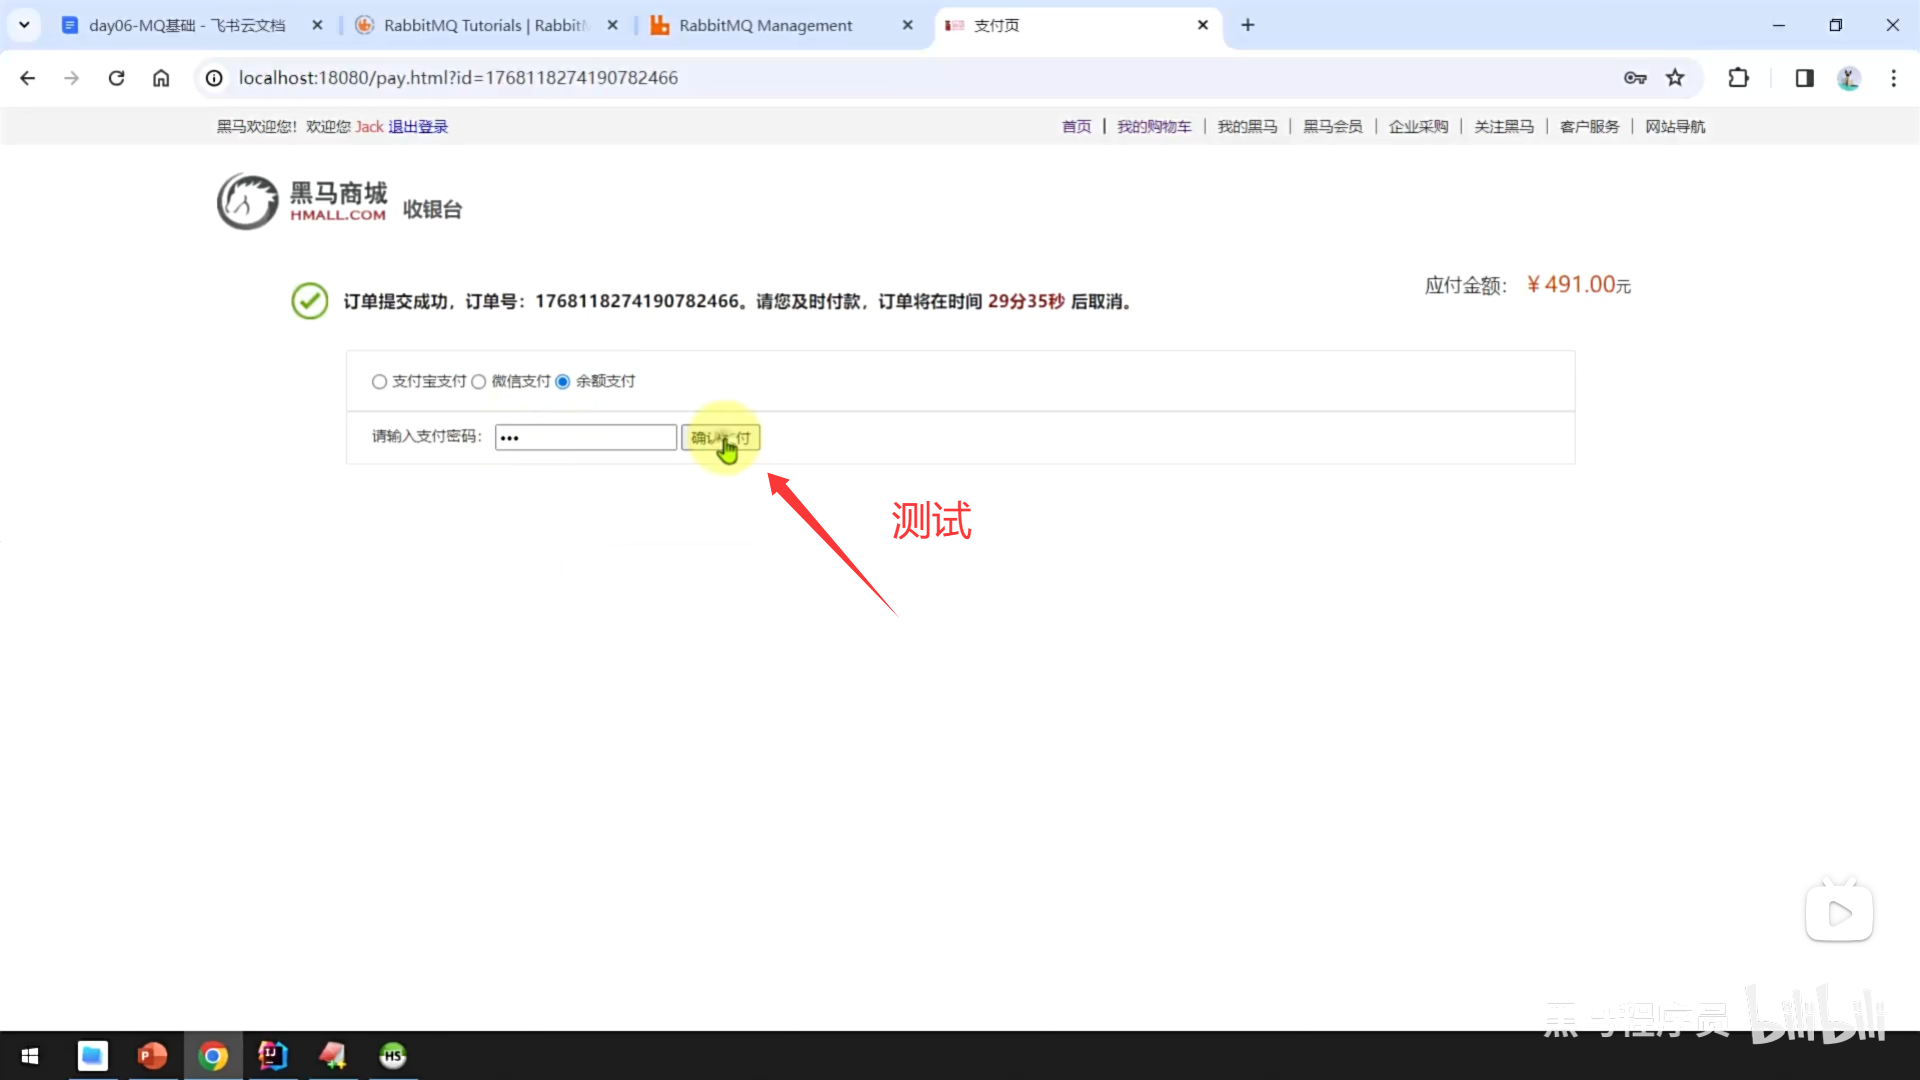The image size is (1920, 1080).
Task: Click the browser home icon
Action: (161, 78)
